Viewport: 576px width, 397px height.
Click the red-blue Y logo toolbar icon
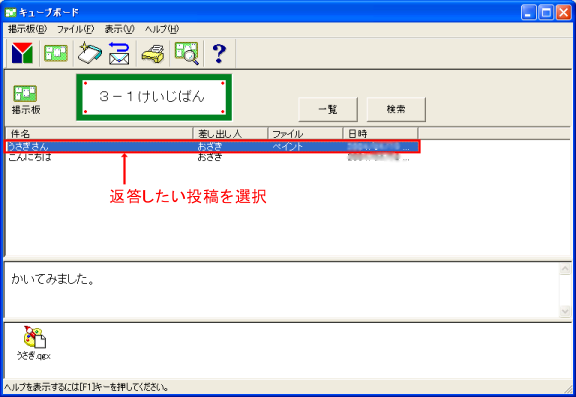click(x=22, y=53)
